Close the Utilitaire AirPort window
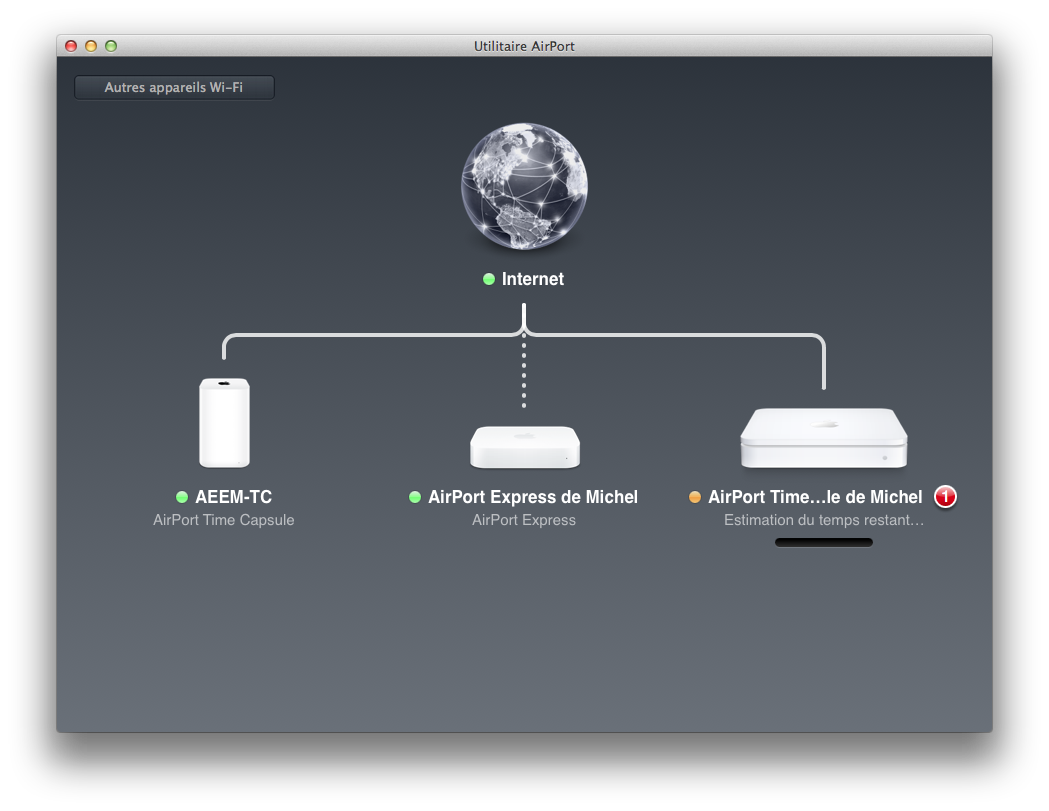The height and width of the screenshot is (811, 1049). (x=71, y=46)
